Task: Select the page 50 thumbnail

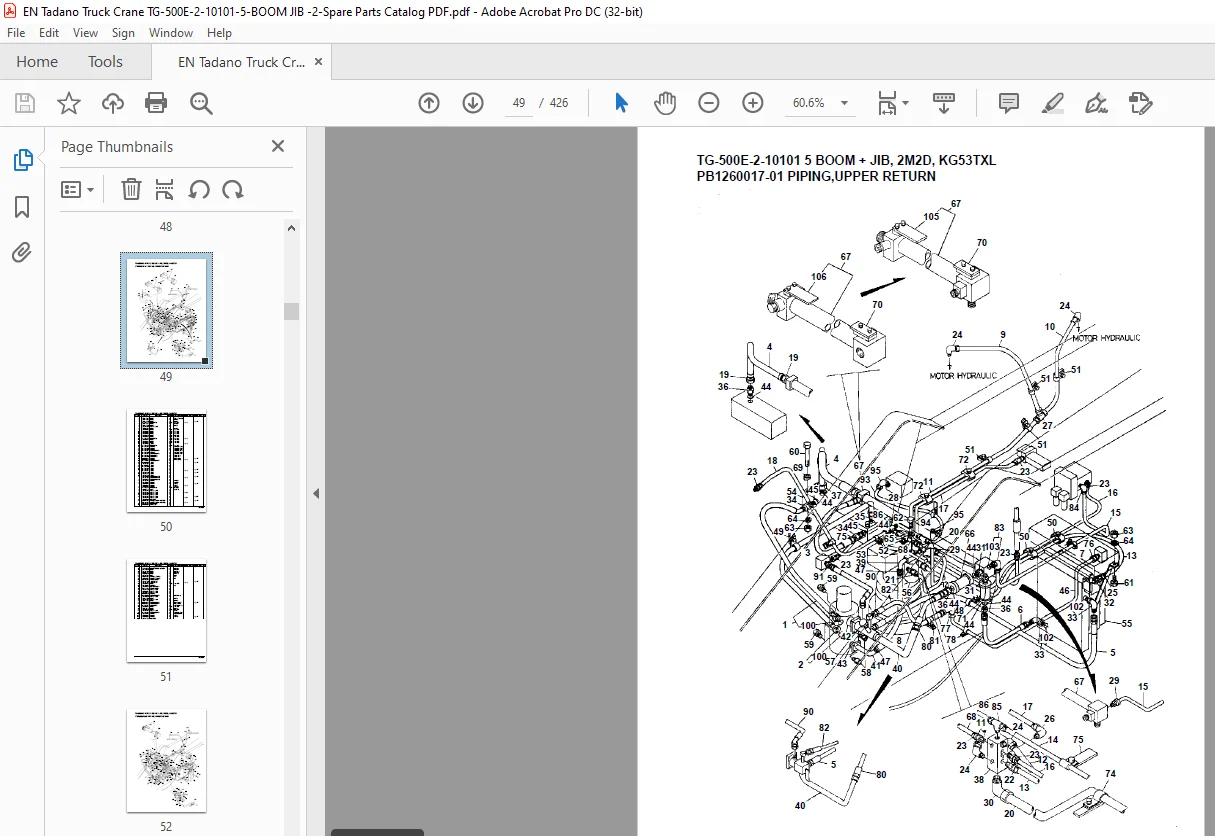Action: coord(166,461)
